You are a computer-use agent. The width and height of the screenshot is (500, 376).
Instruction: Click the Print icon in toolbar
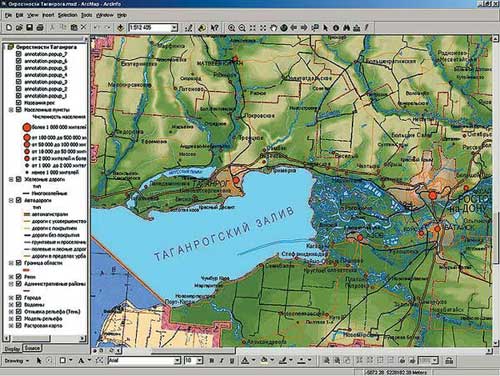click(40, 28)
